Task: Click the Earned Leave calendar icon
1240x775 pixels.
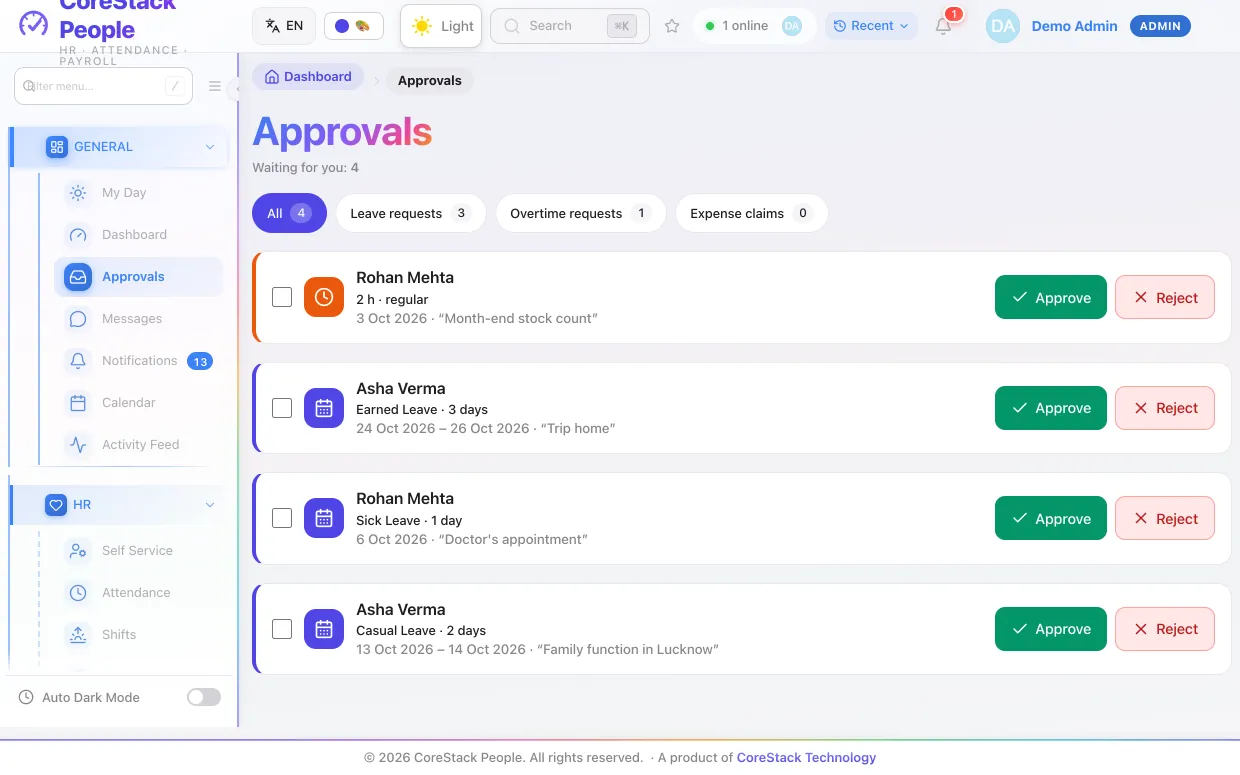Action: 324,408
